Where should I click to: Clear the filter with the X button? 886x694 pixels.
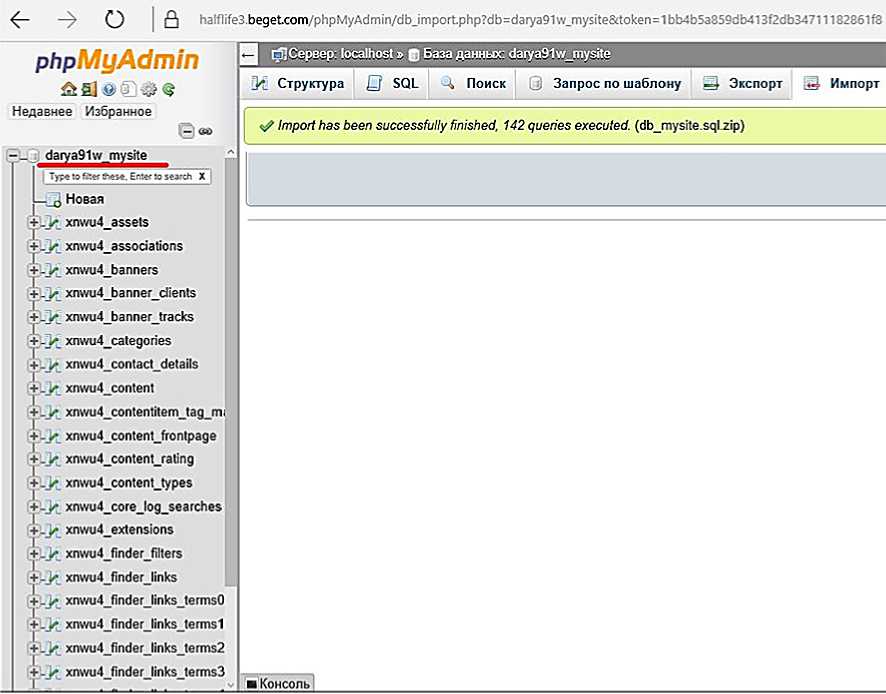pyautogui.click(x=202, y=177)
